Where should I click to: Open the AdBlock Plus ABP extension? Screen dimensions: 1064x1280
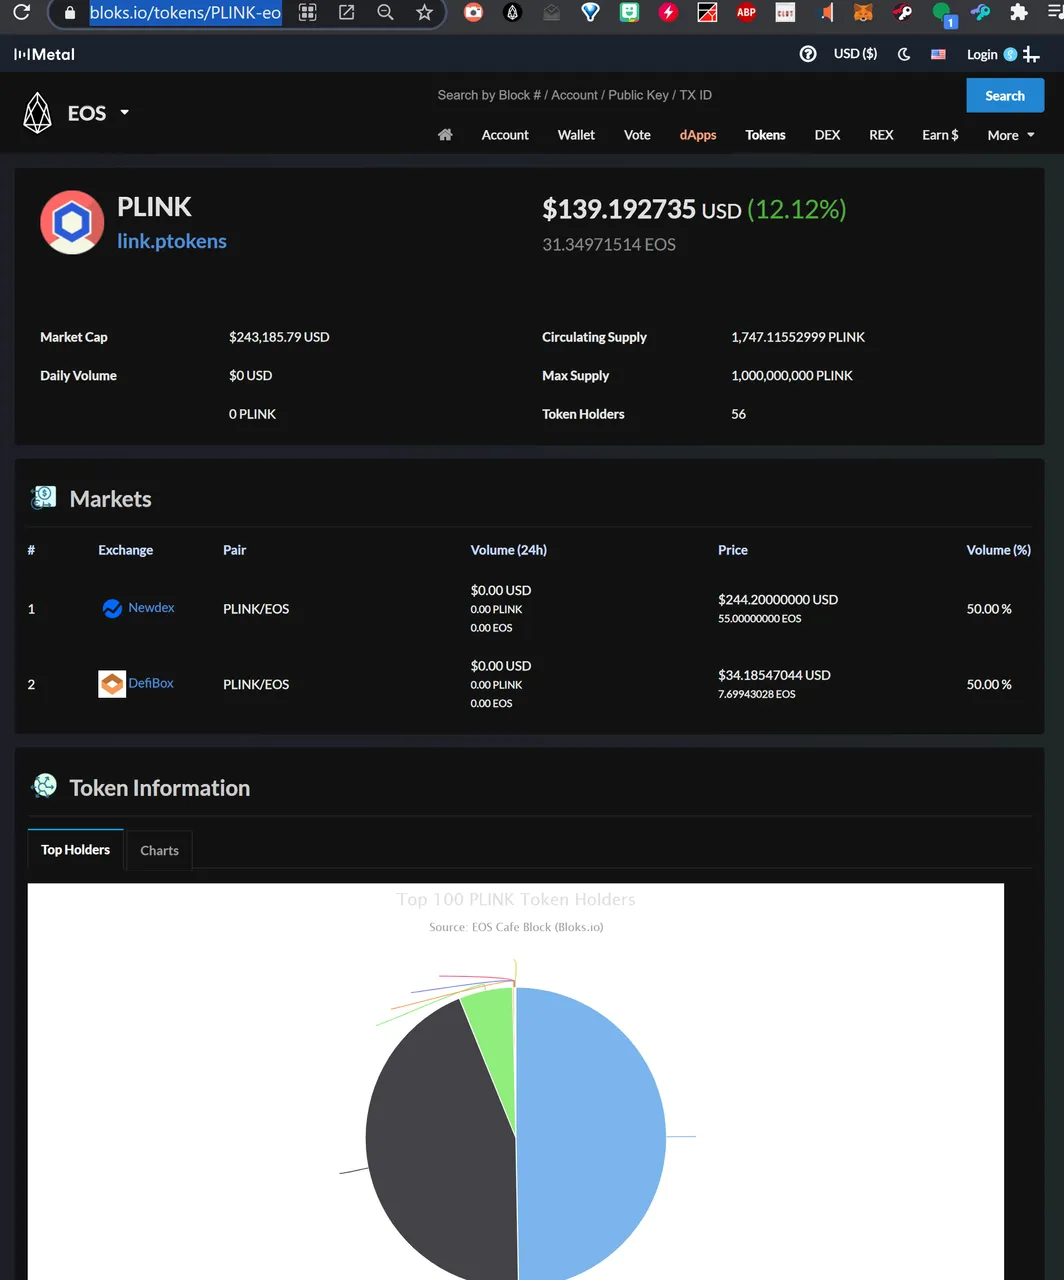coord(746,13)
